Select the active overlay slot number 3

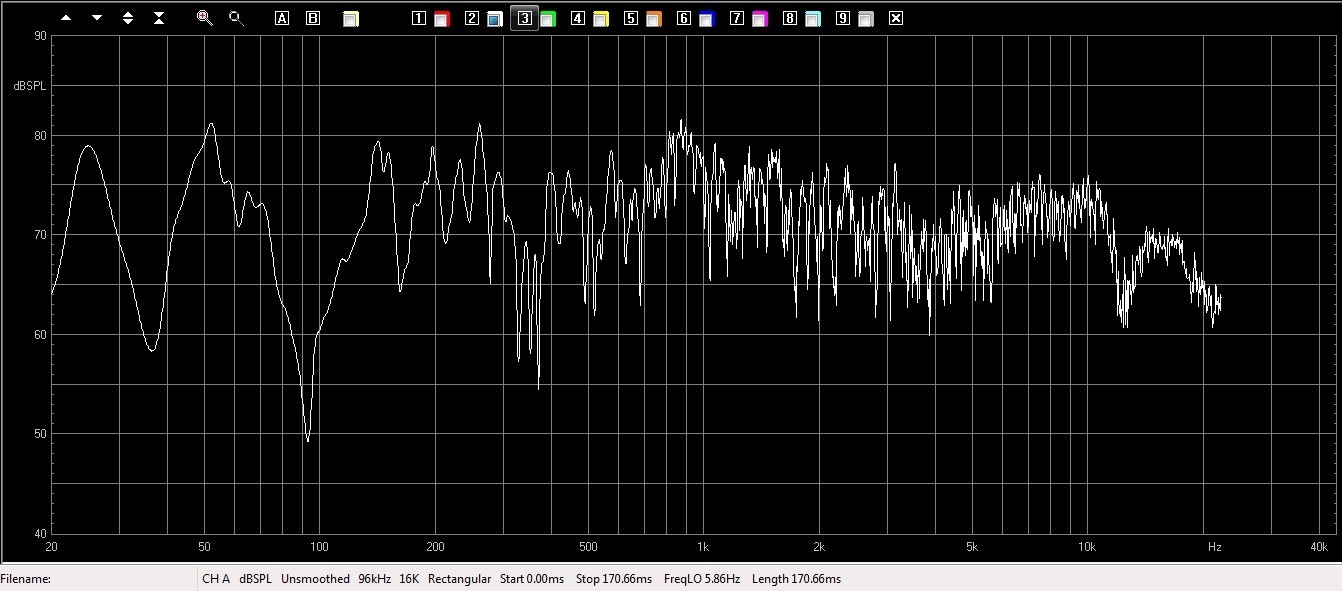(524, 18)
